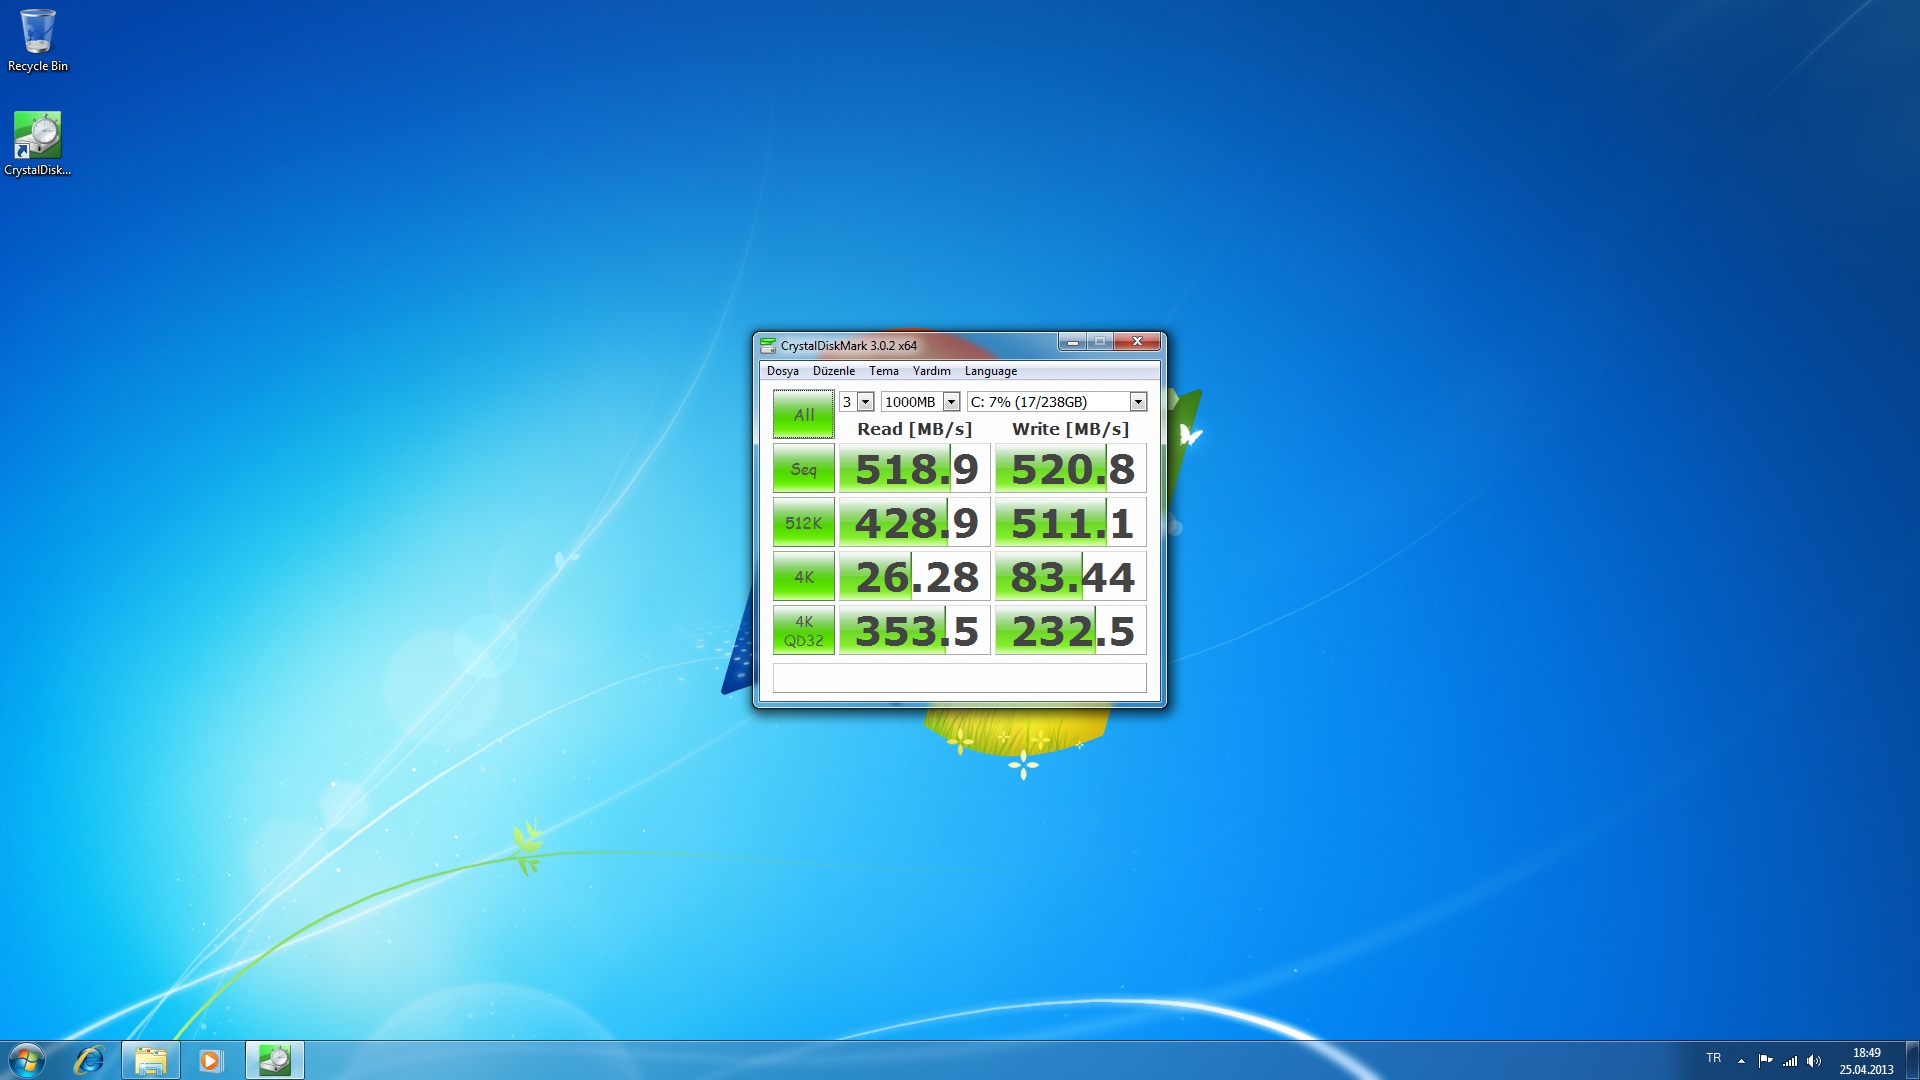Screen dimensions: 1920x1080
Task: Open the Windows Start menu
Action: point(27,1060)
